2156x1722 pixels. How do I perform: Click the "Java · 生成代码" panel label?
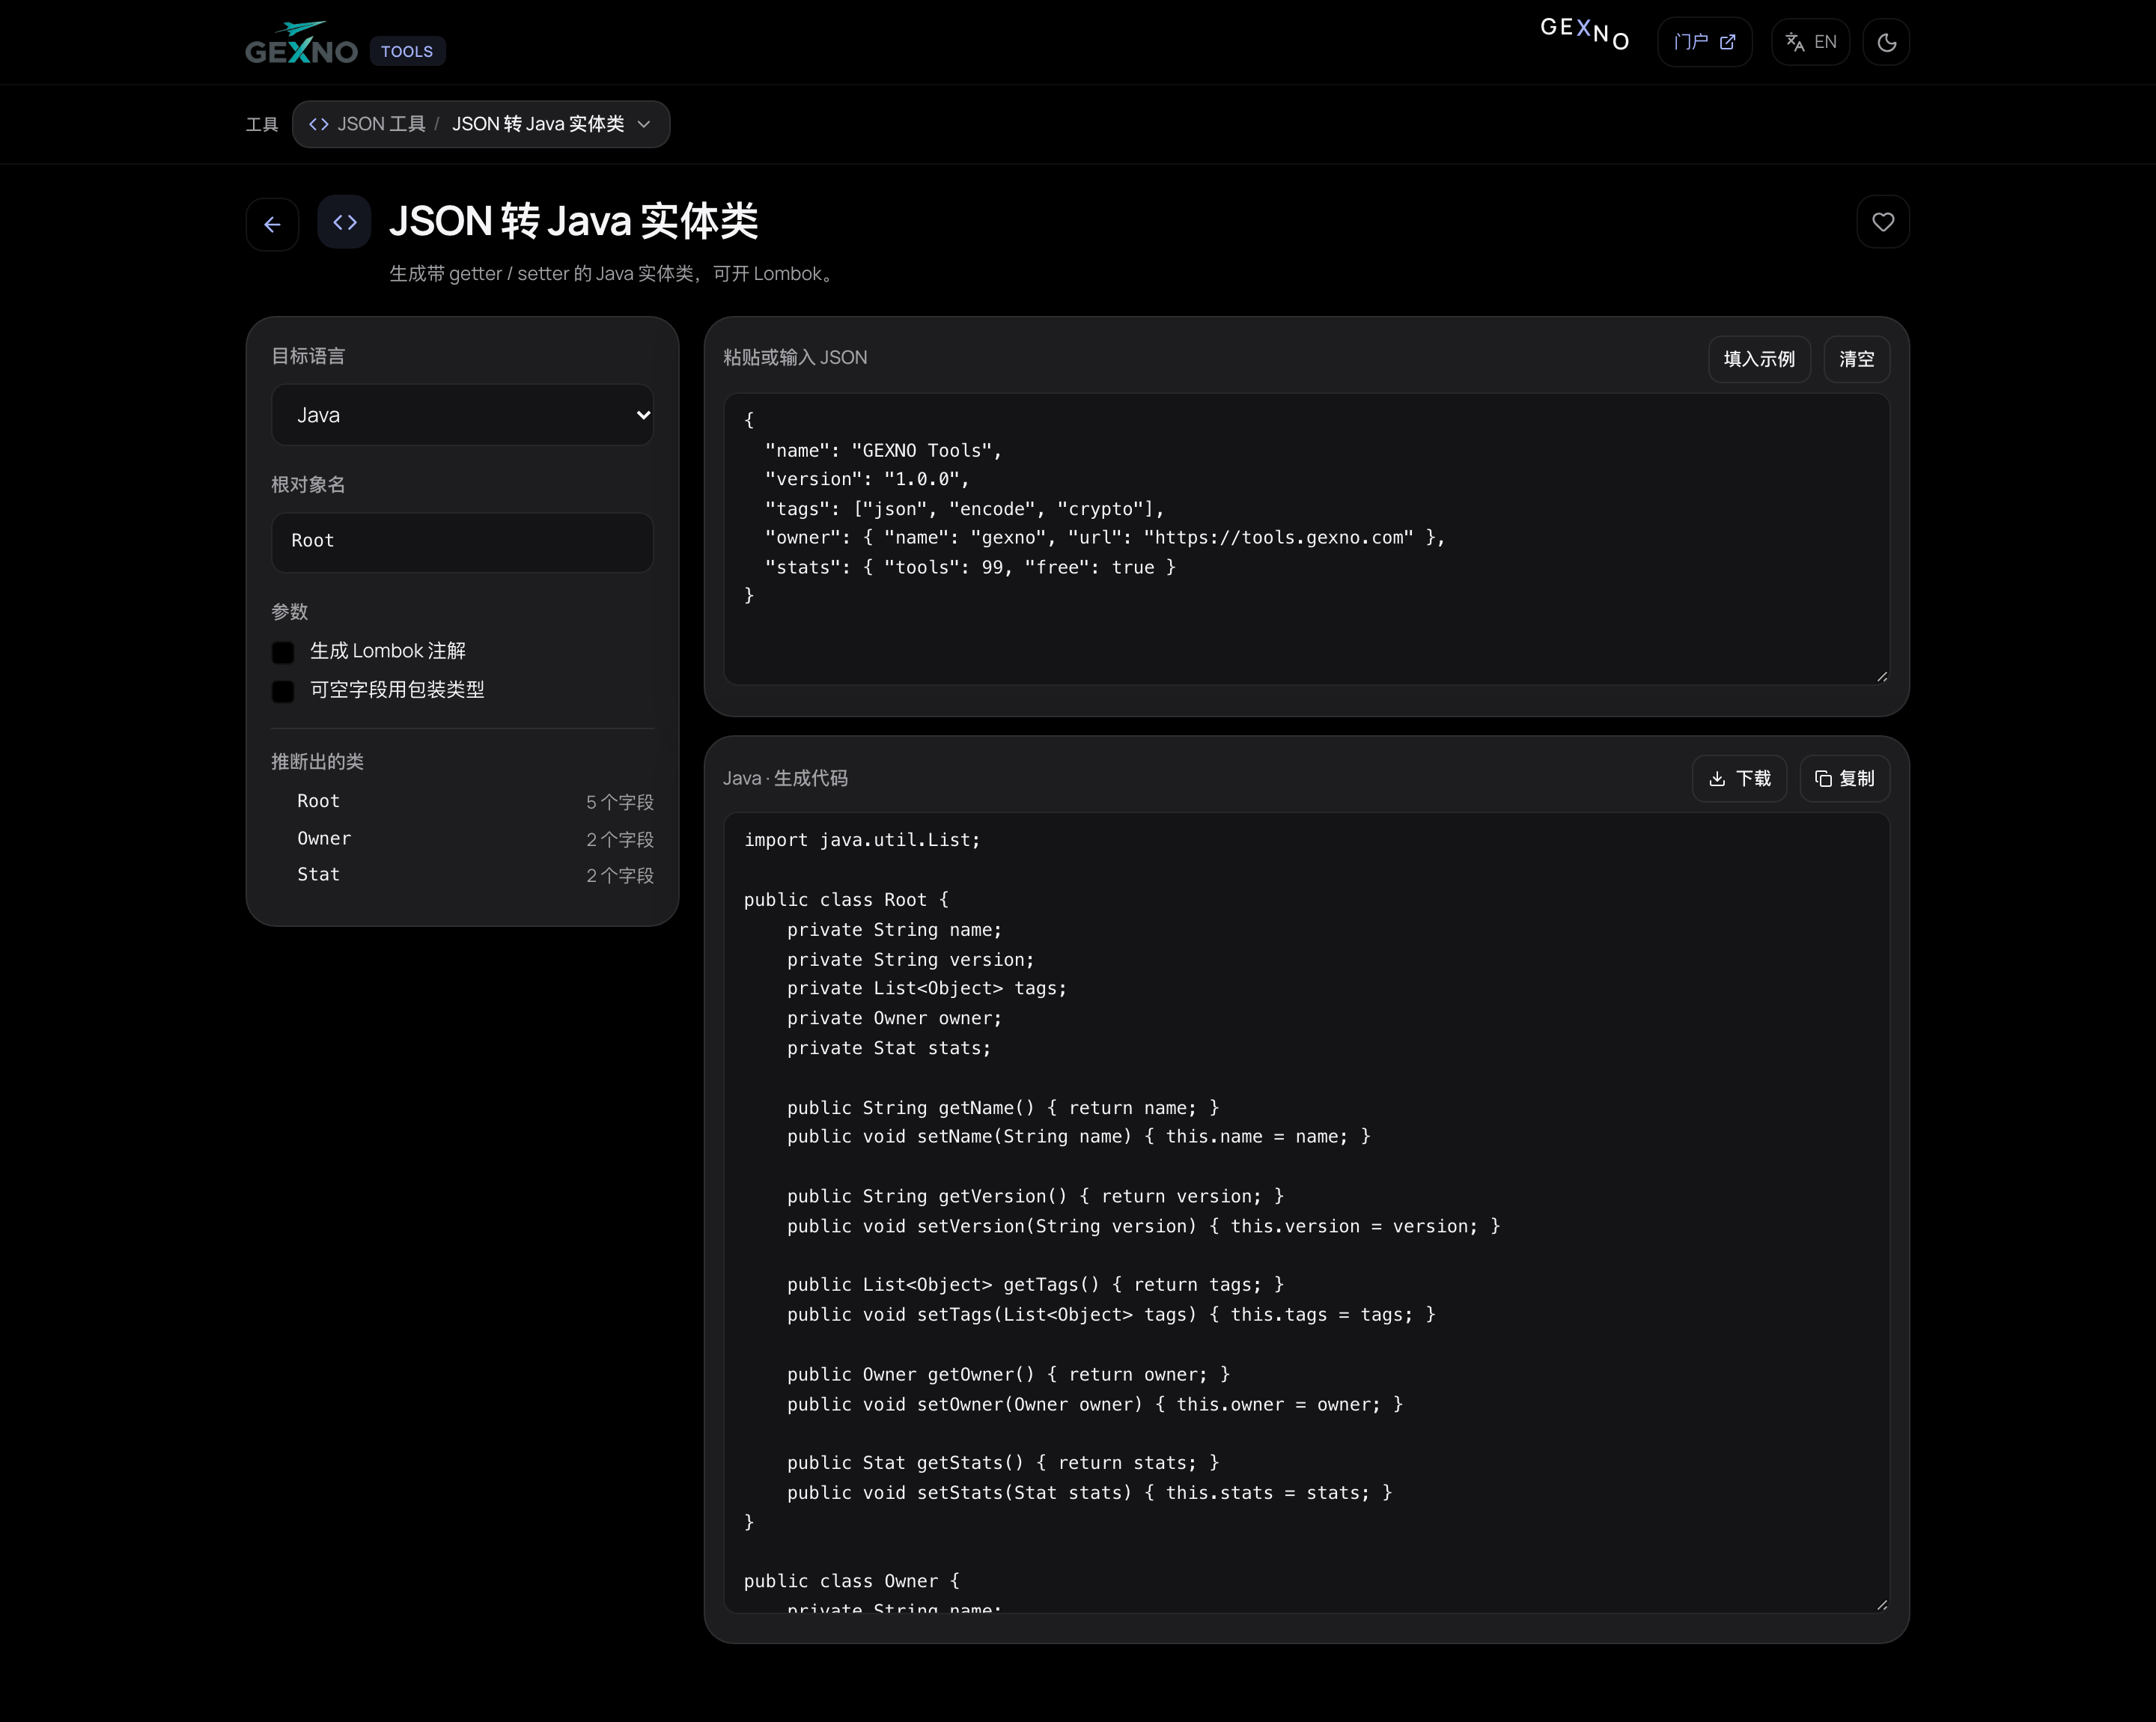(x=785, y=778)
